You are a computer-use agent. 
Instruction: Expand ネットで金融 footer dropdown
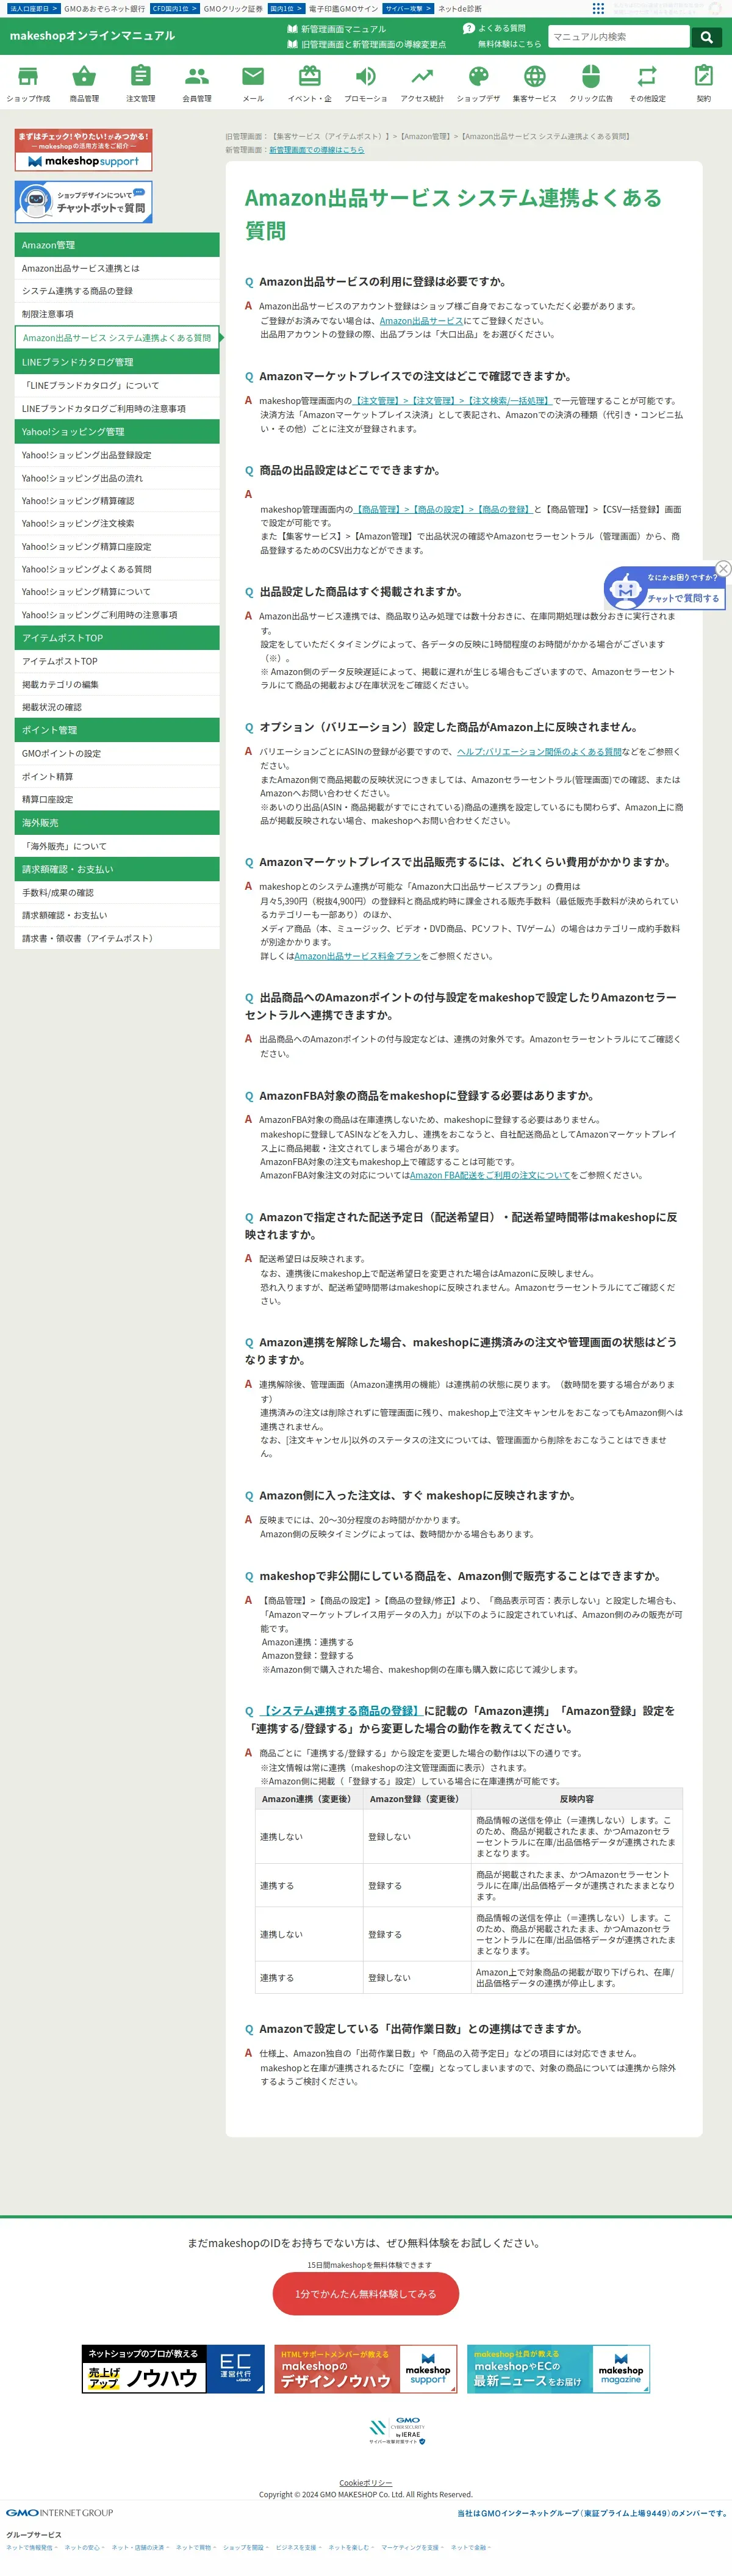click(x=470, y=2548)
